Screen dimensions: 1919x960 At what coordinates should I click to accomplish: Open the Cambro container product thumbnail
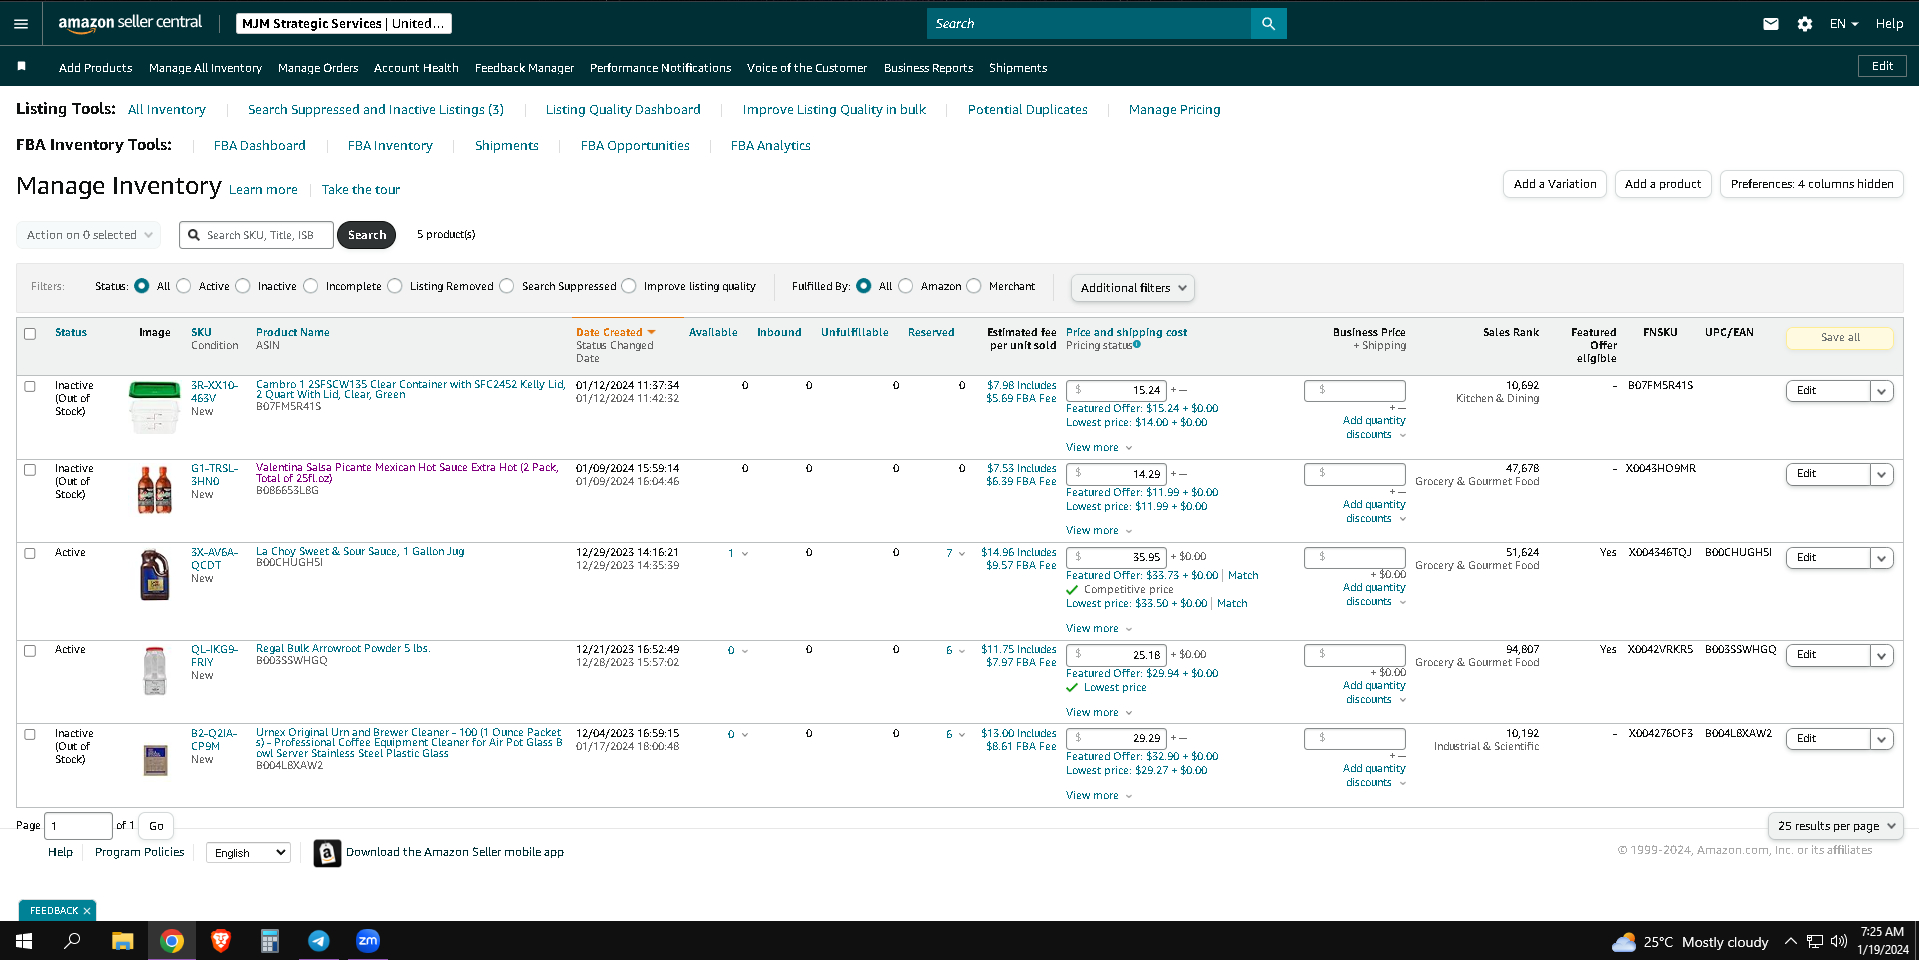(x=154, y=408)
